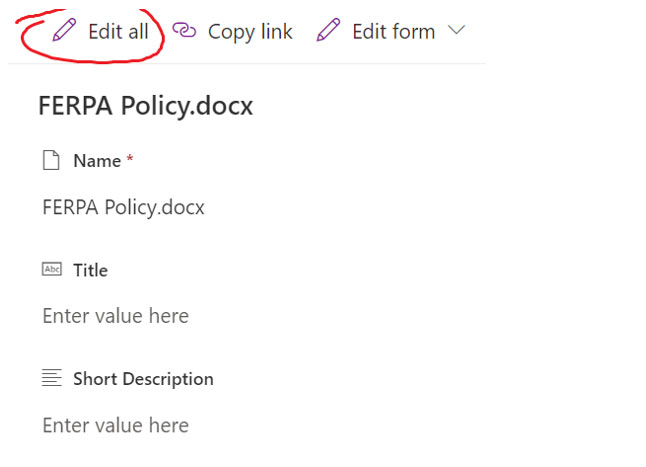Viewport: 646px width, 467px height.
Task: Click the Title field placeholder text
Action: click(x=116, y=316)
